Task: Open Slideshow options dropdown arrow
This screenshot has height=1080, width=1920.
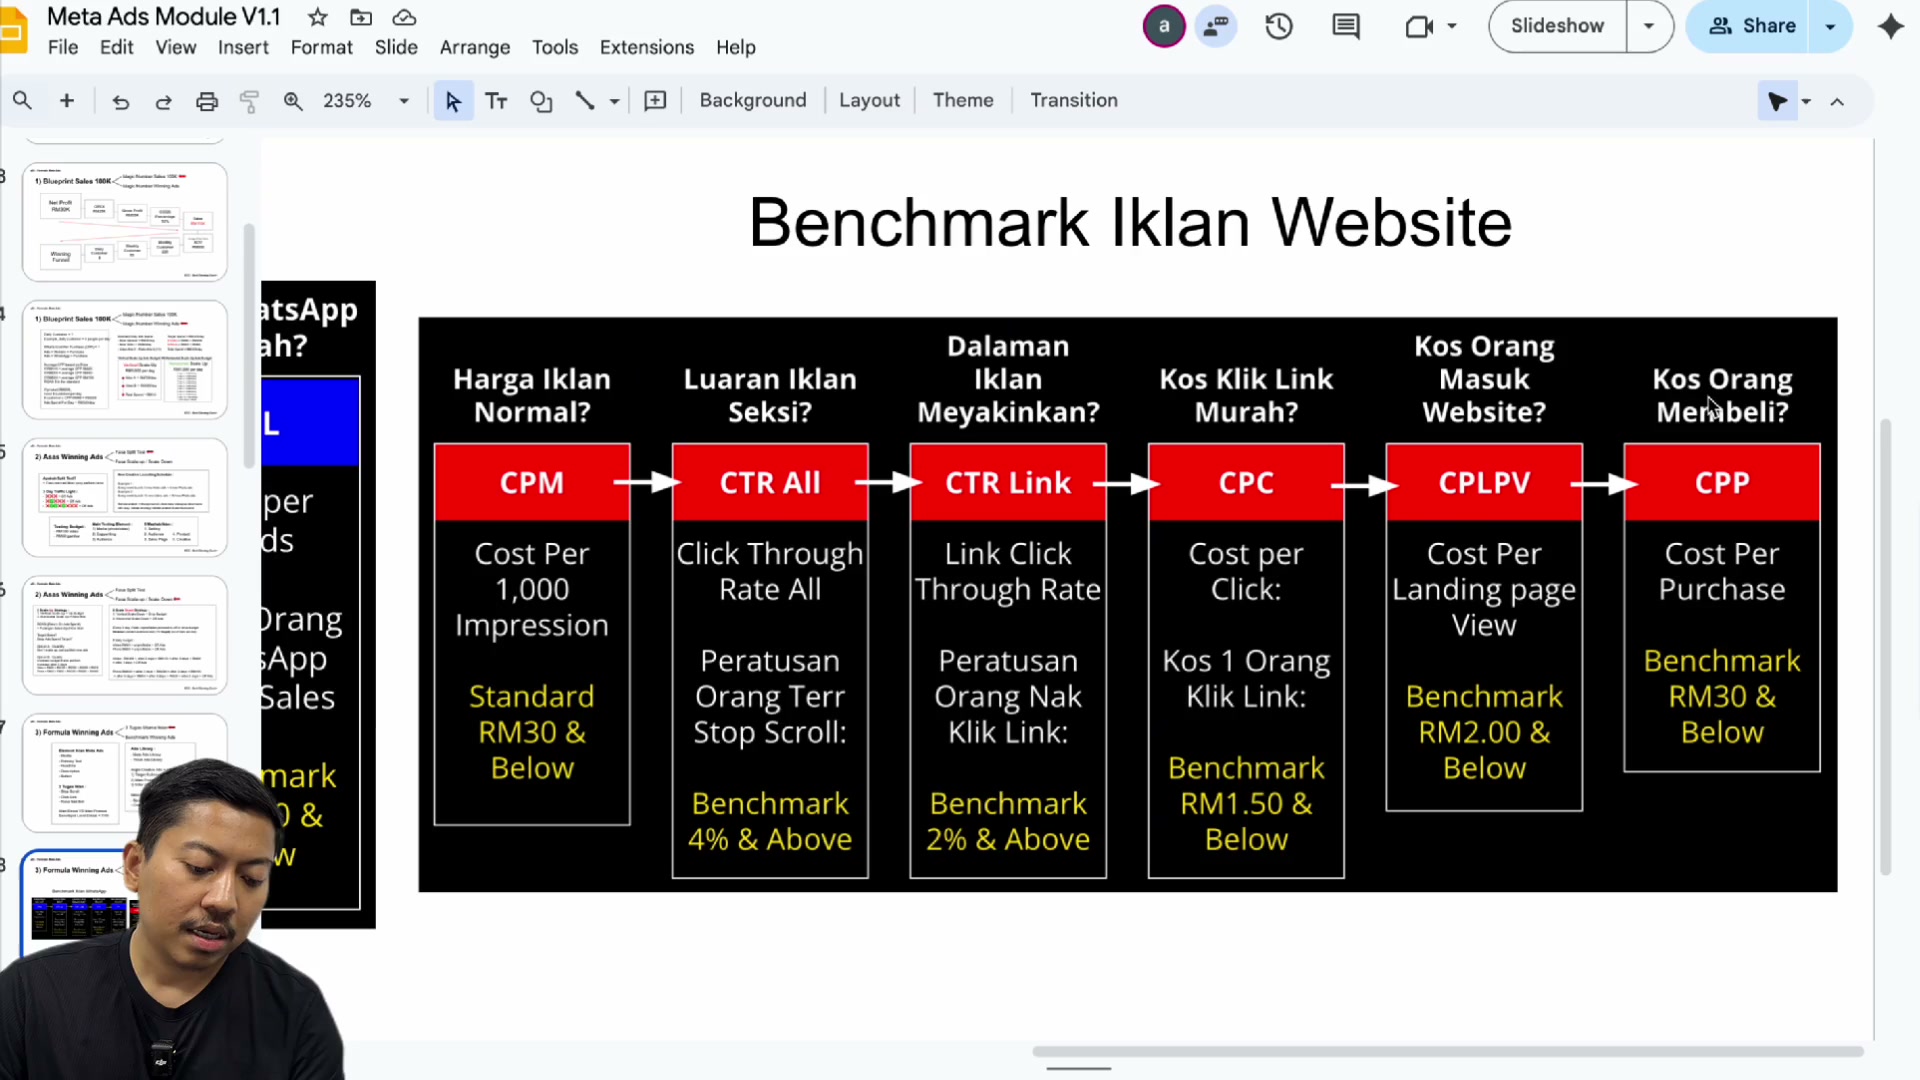Action: coord(1649,26)
